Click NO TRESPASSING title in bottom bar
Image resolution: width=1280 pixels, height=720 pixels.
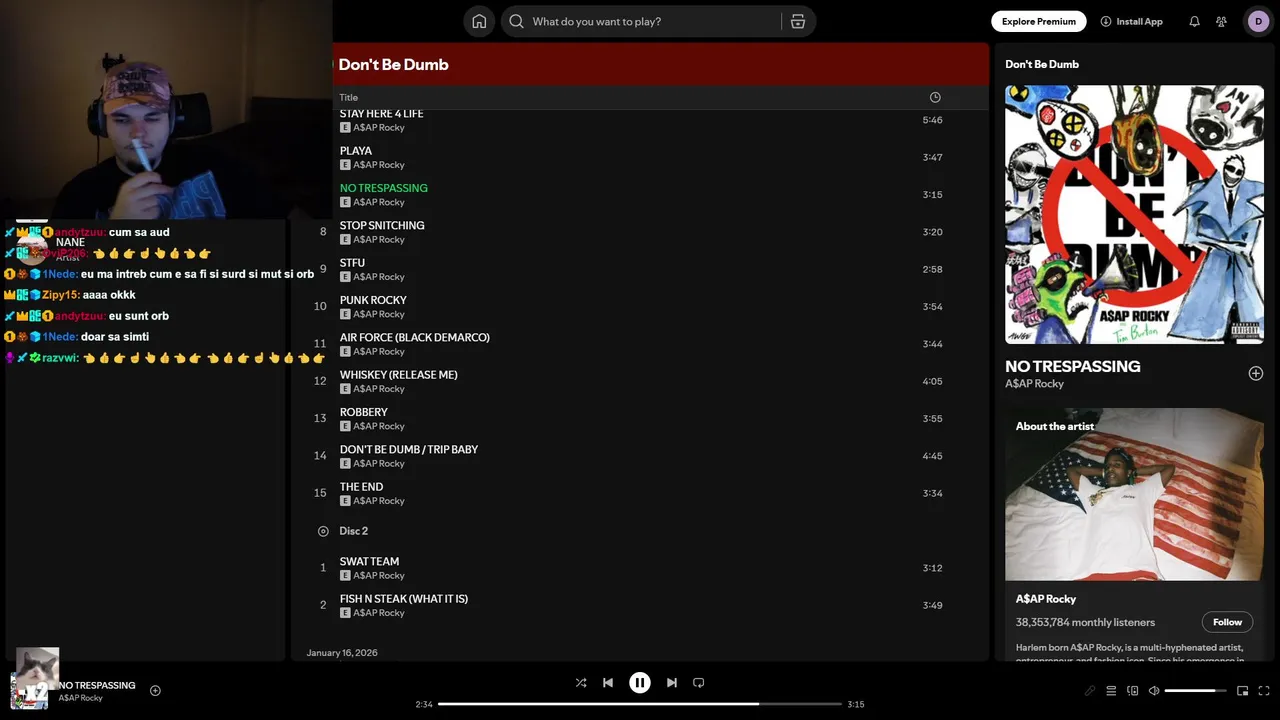[x=97, y=685]
